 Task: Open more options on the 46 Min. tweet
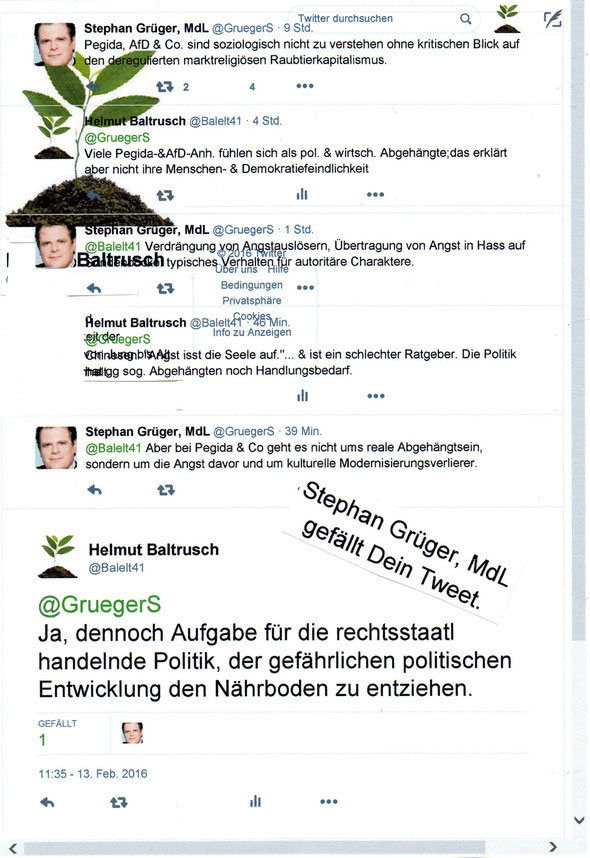point(376,396)
